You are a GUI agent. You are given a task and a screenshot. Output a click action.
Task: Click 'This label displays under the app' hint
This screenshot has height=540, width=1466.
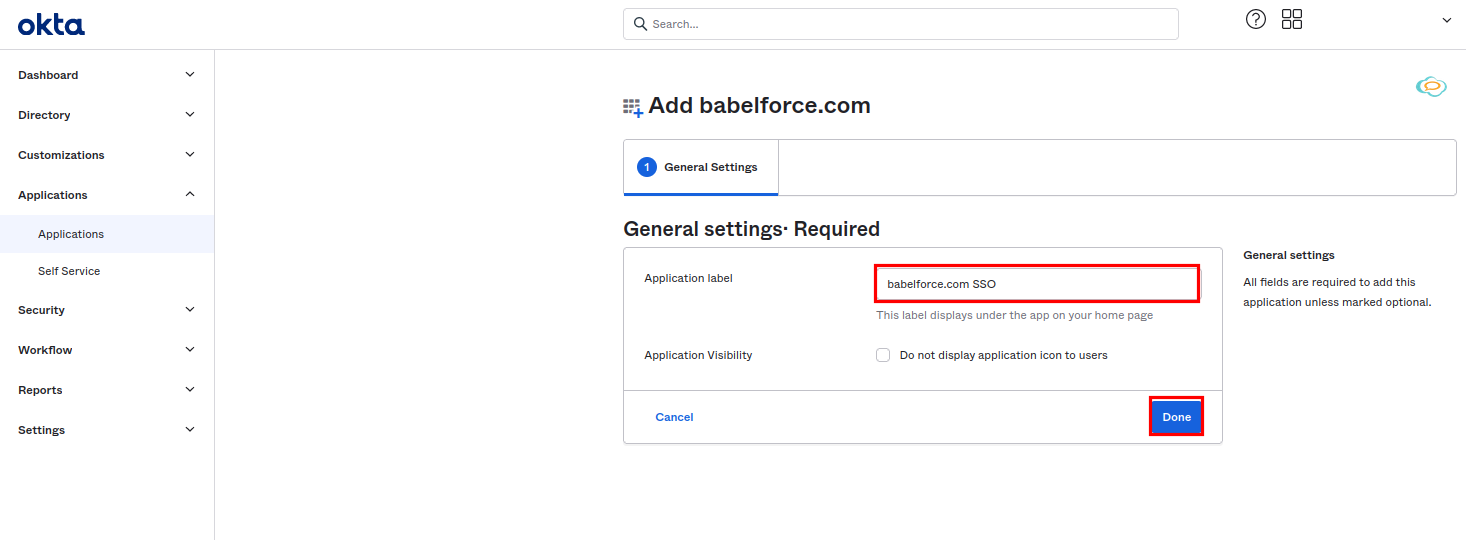[1015, 315]
